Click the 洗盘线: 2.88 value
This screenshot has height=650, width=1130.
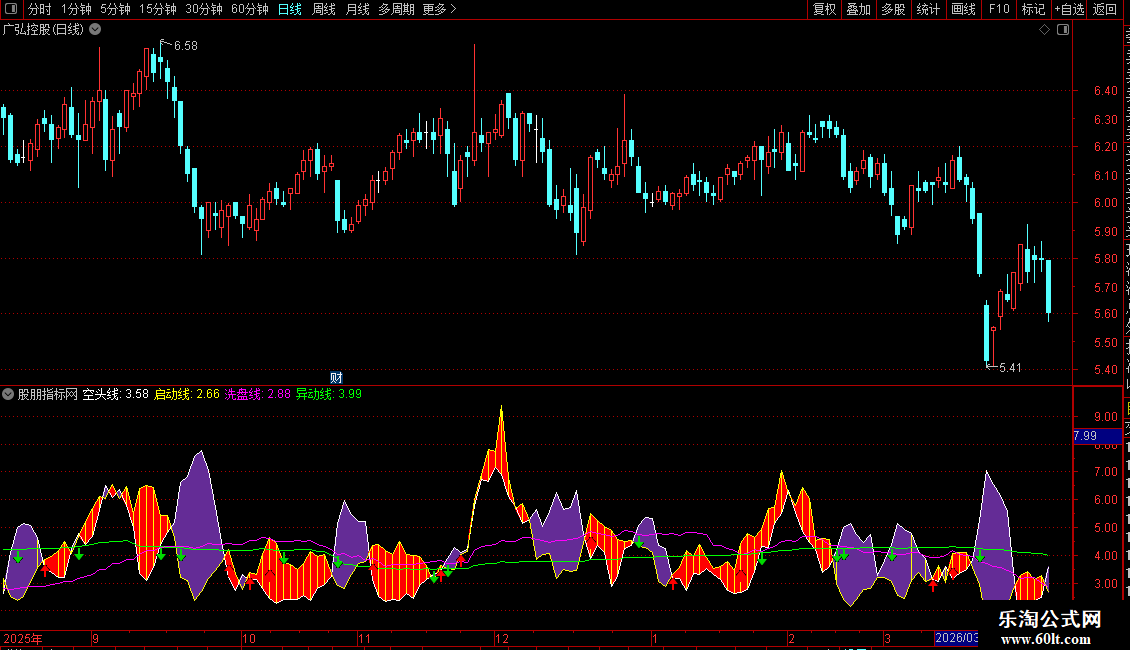(257, 394)
